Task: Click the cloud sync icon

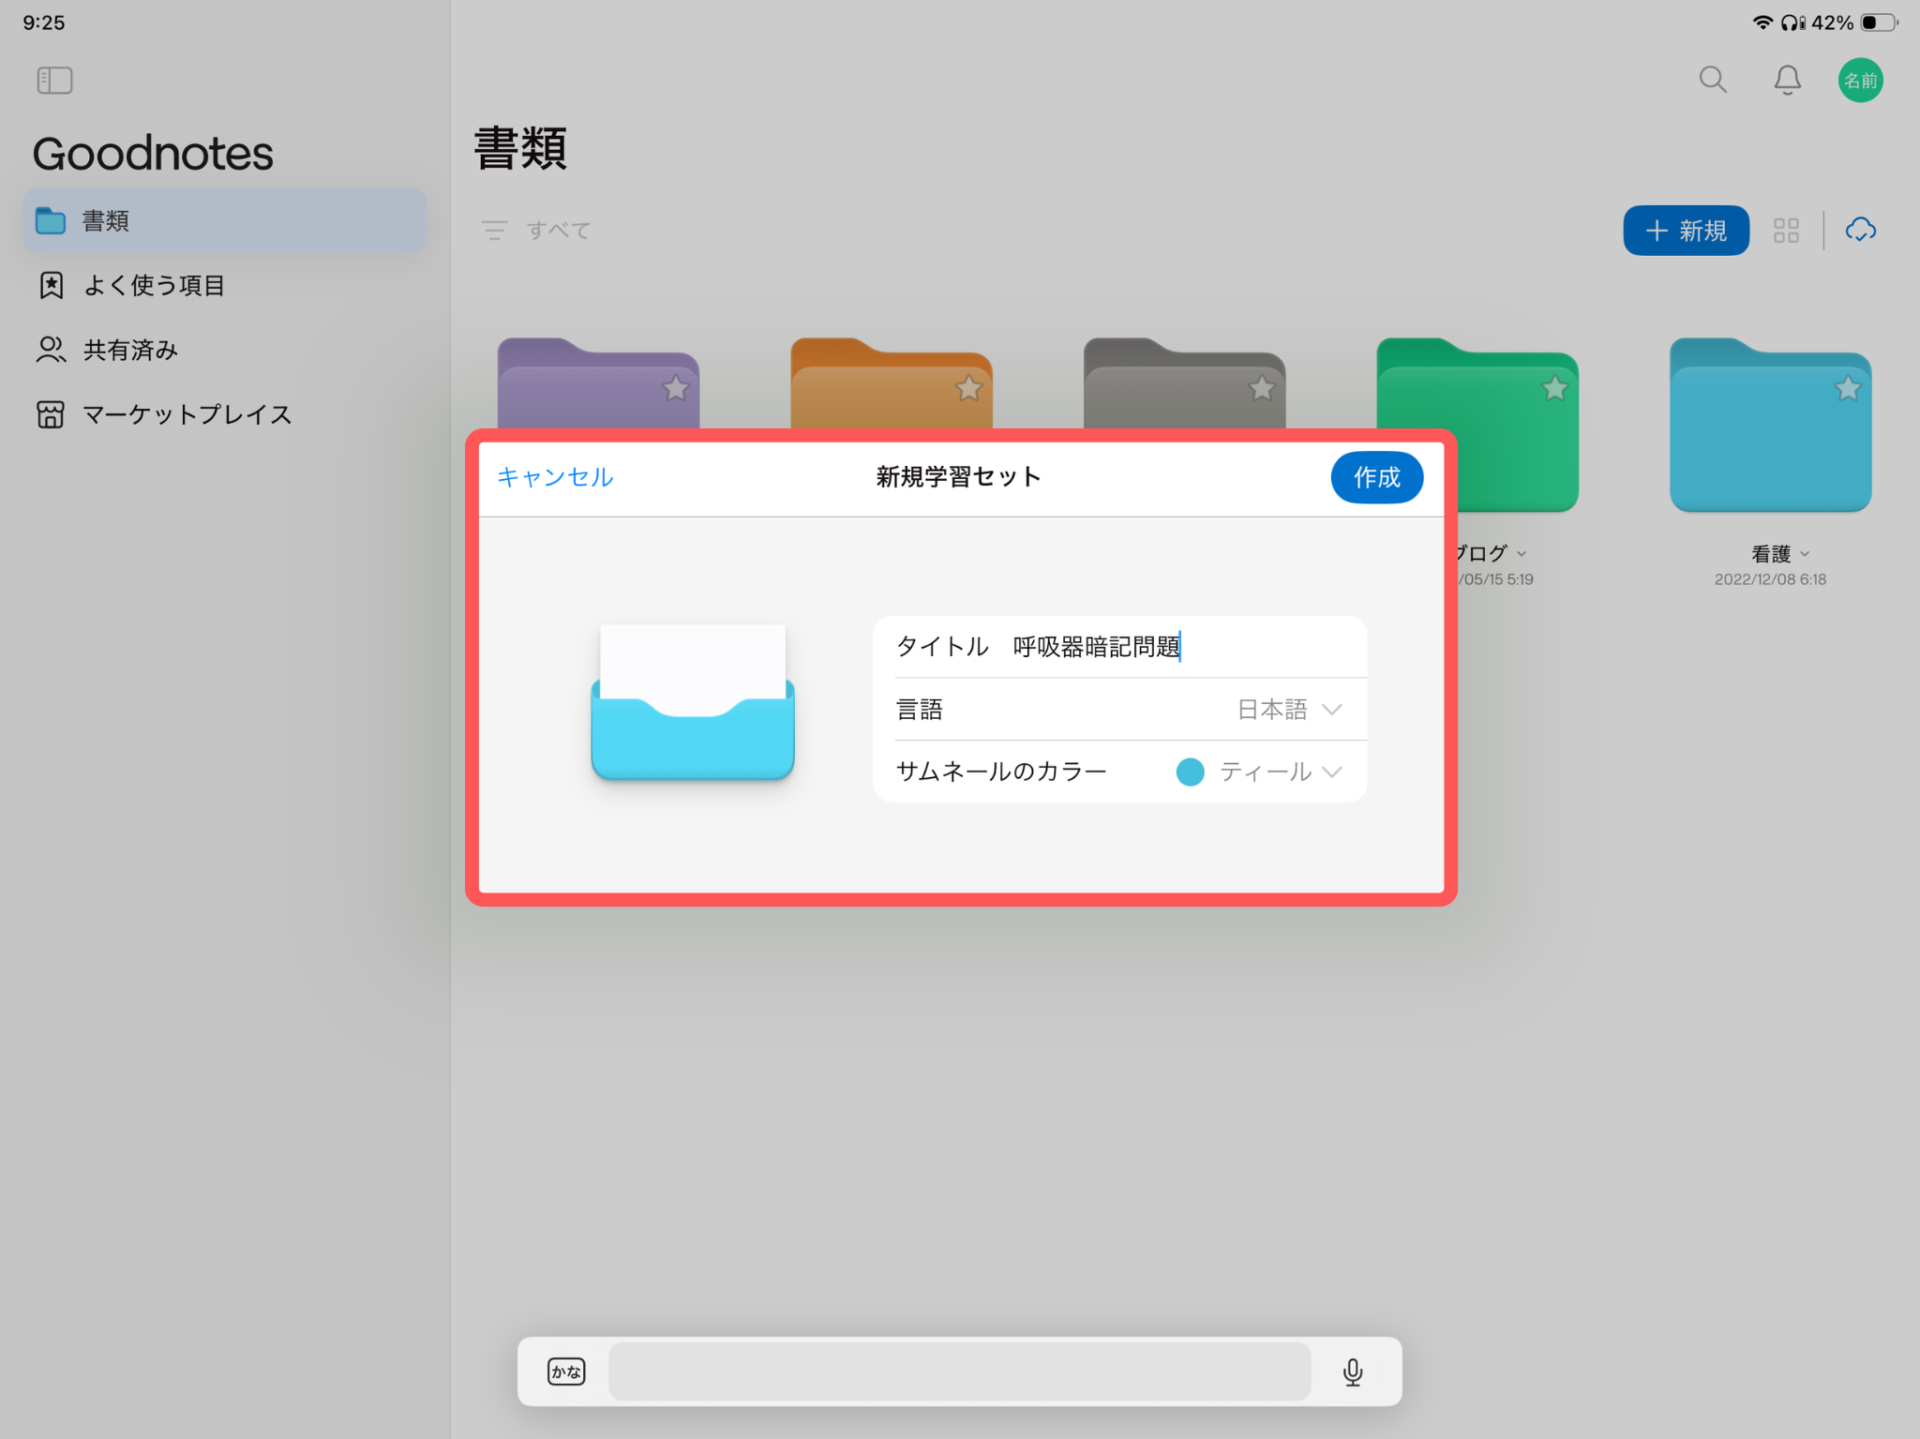Action: point(1860,231)
